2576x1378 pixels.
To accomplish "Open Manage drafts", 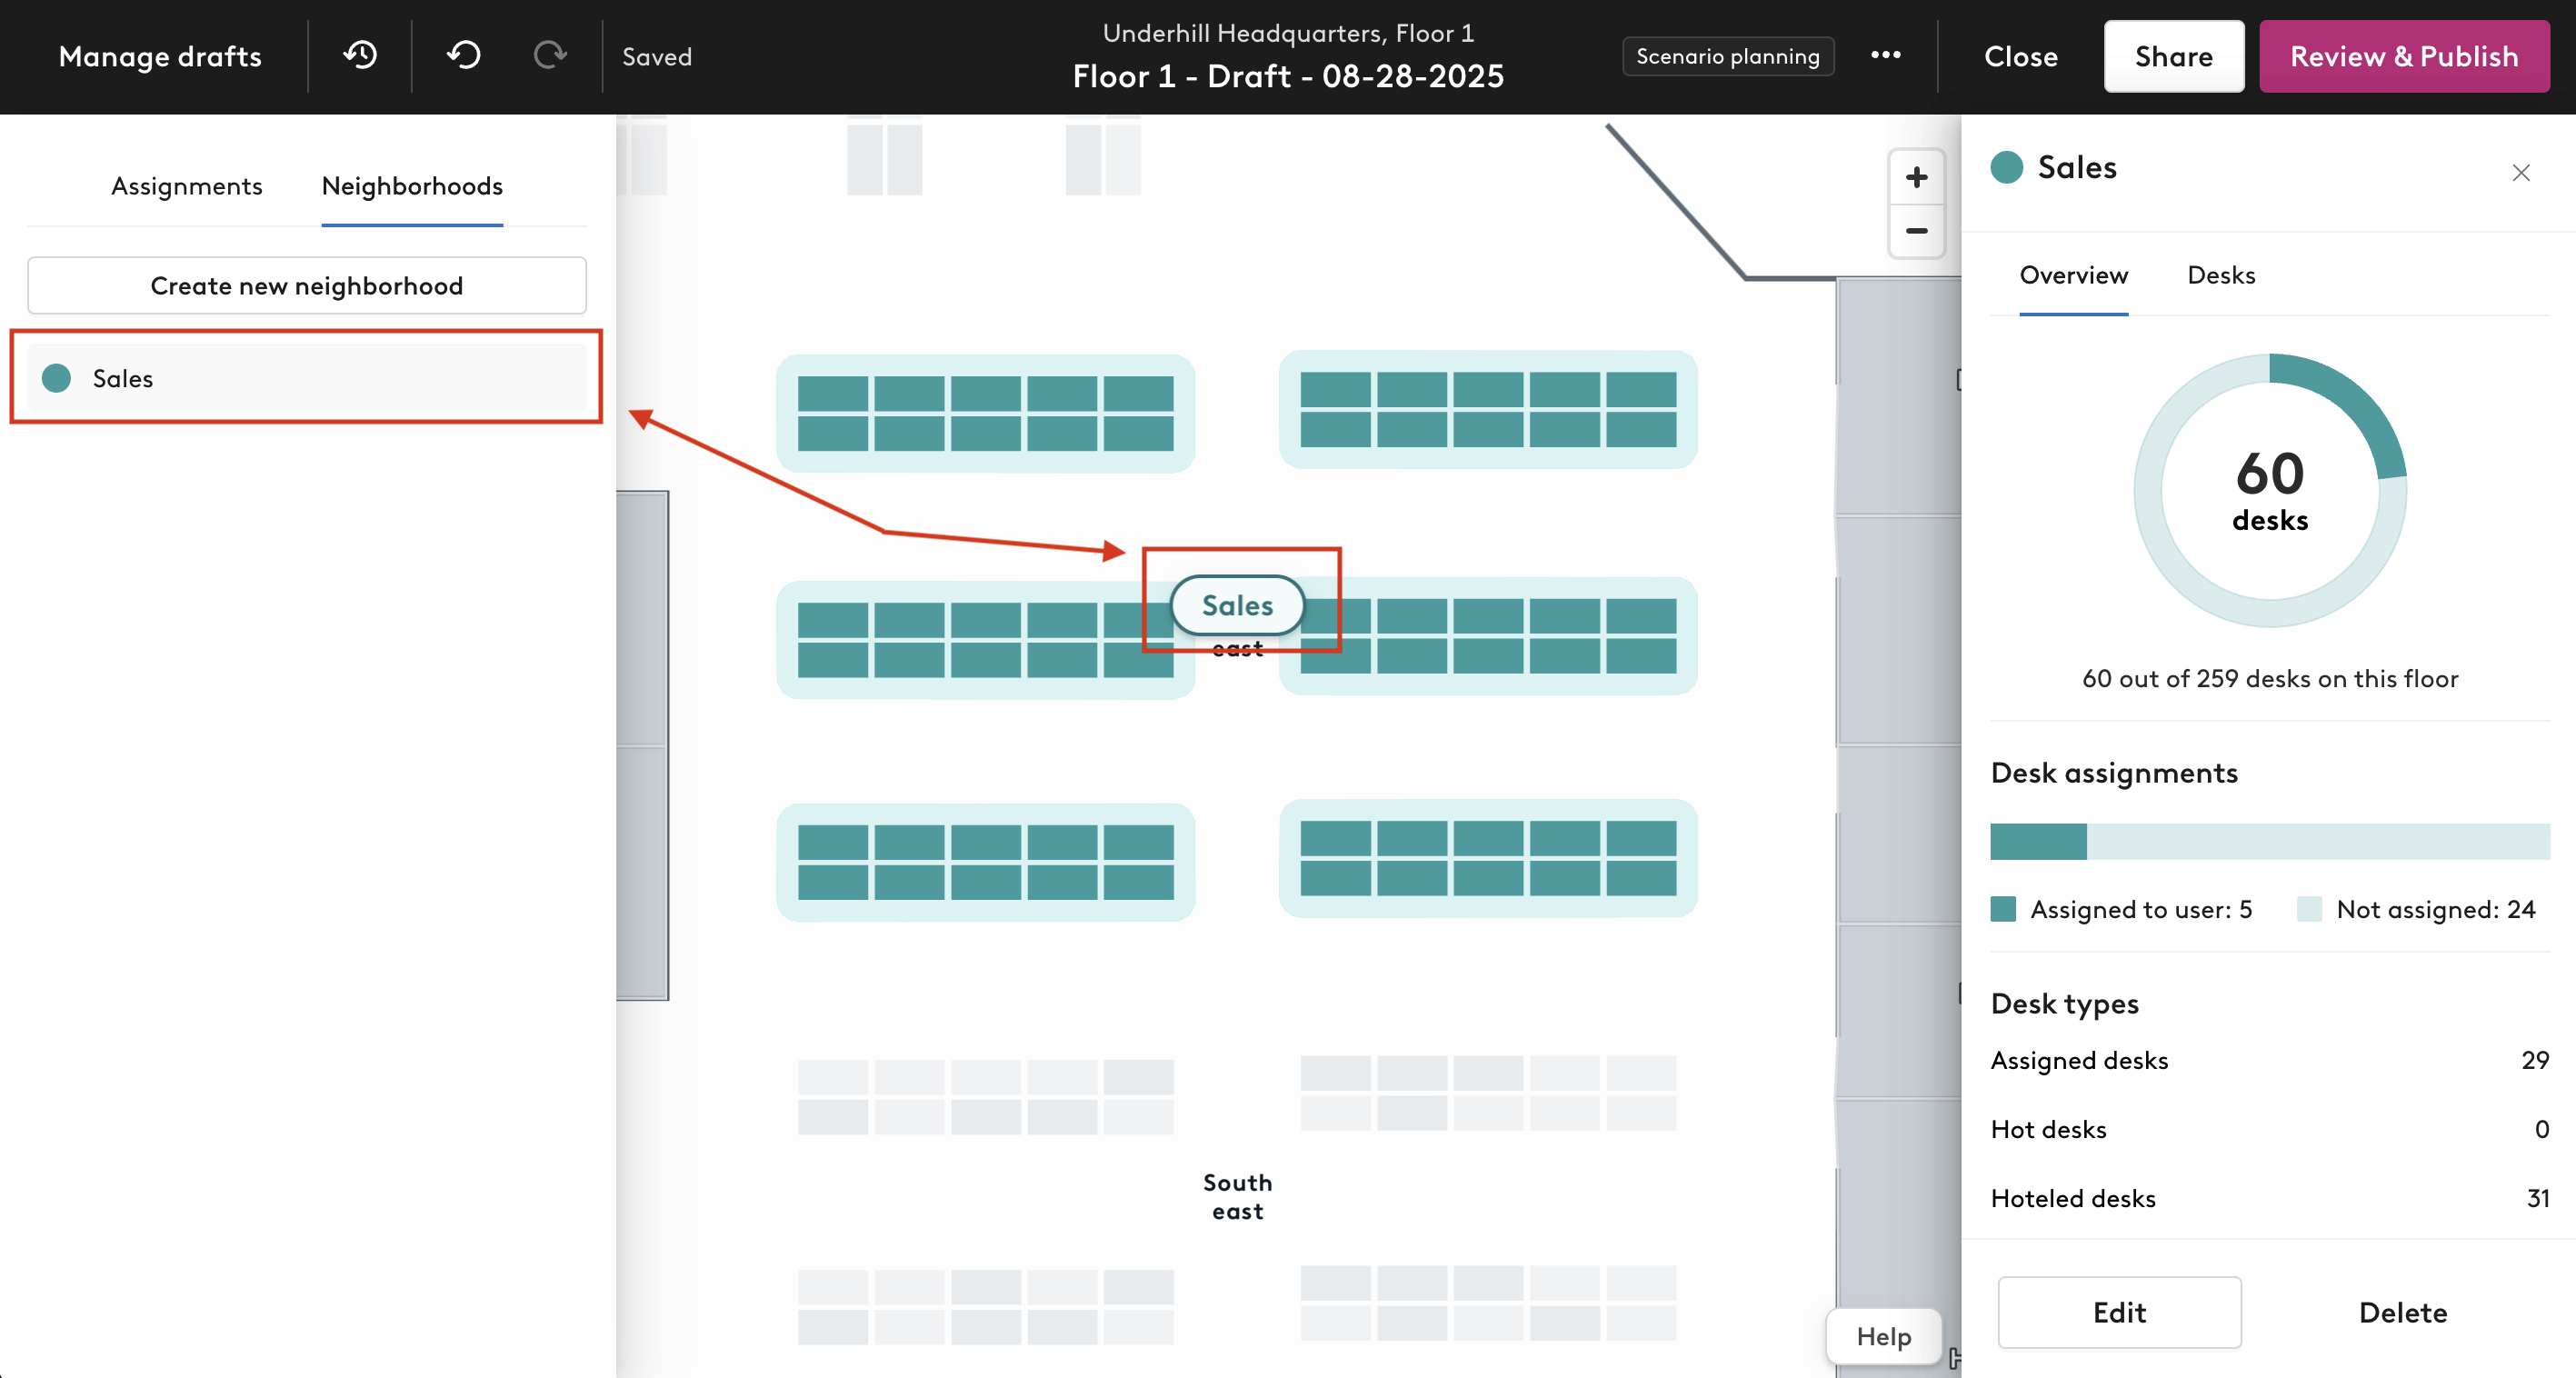I will coord(160,56).
